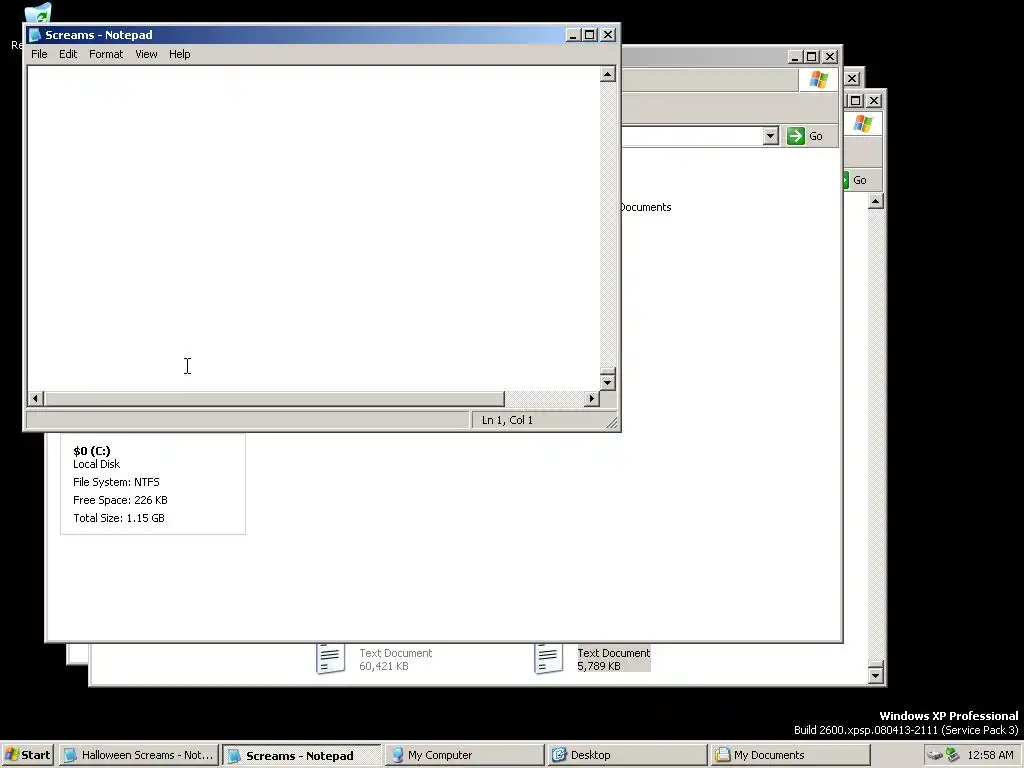
Task: Maximize the My Computer window behind Notepad
Action: (x=812, y=57)
